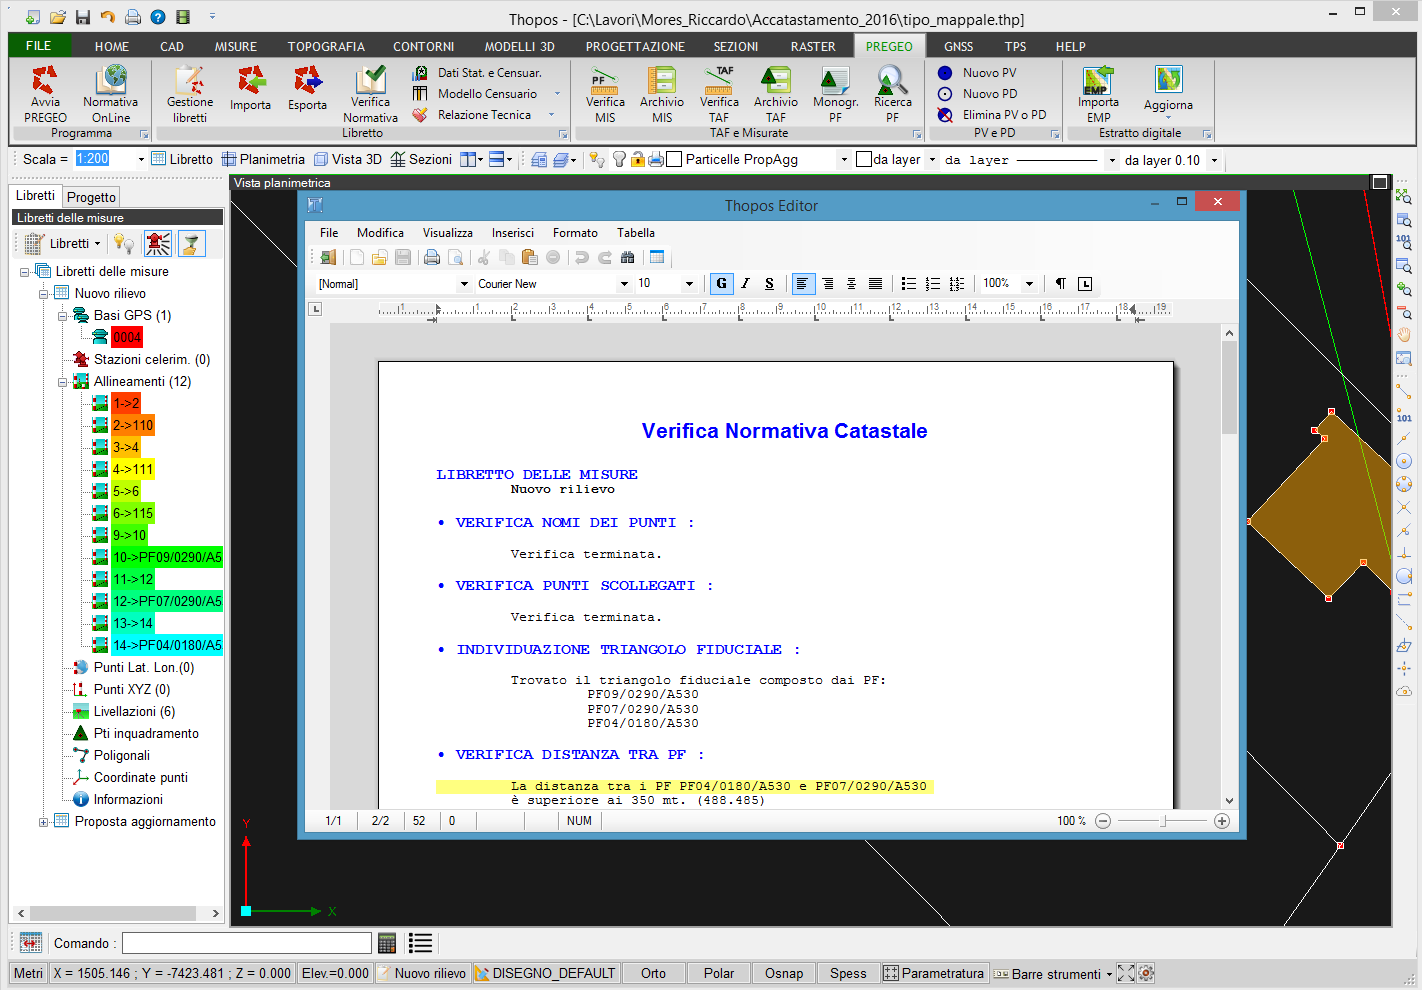Screen dimensions: 1422x990
Task: Open the FILE tab
Action: 39,46
